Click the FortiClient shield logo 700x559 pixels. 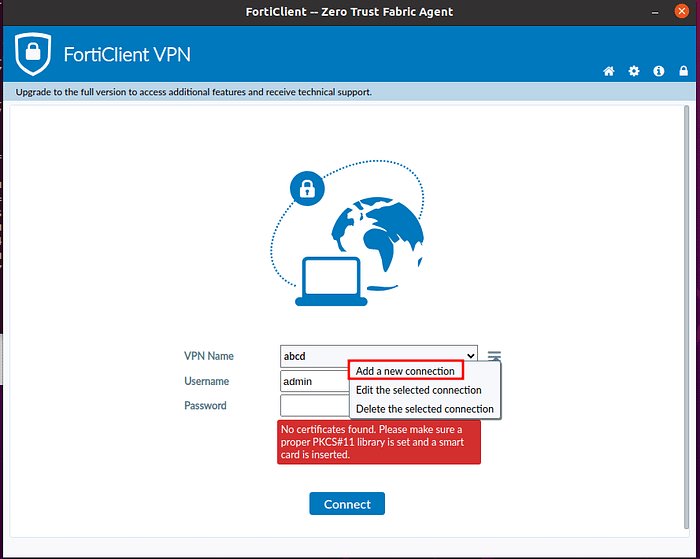[x=33, y=54]
